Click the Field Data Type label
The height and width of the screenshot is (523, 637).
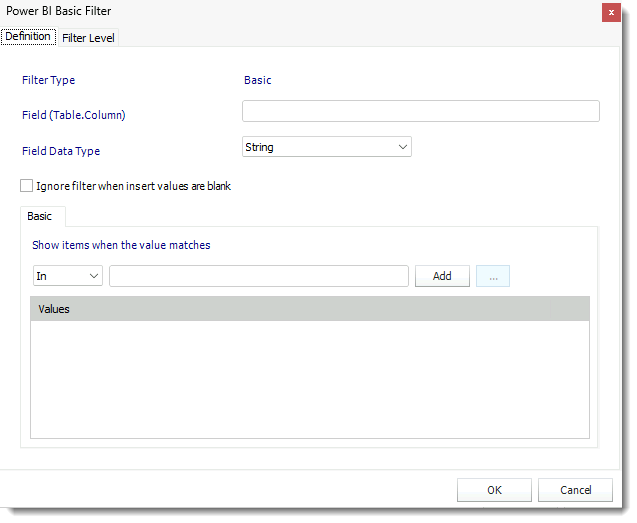[x=61, y=151]
